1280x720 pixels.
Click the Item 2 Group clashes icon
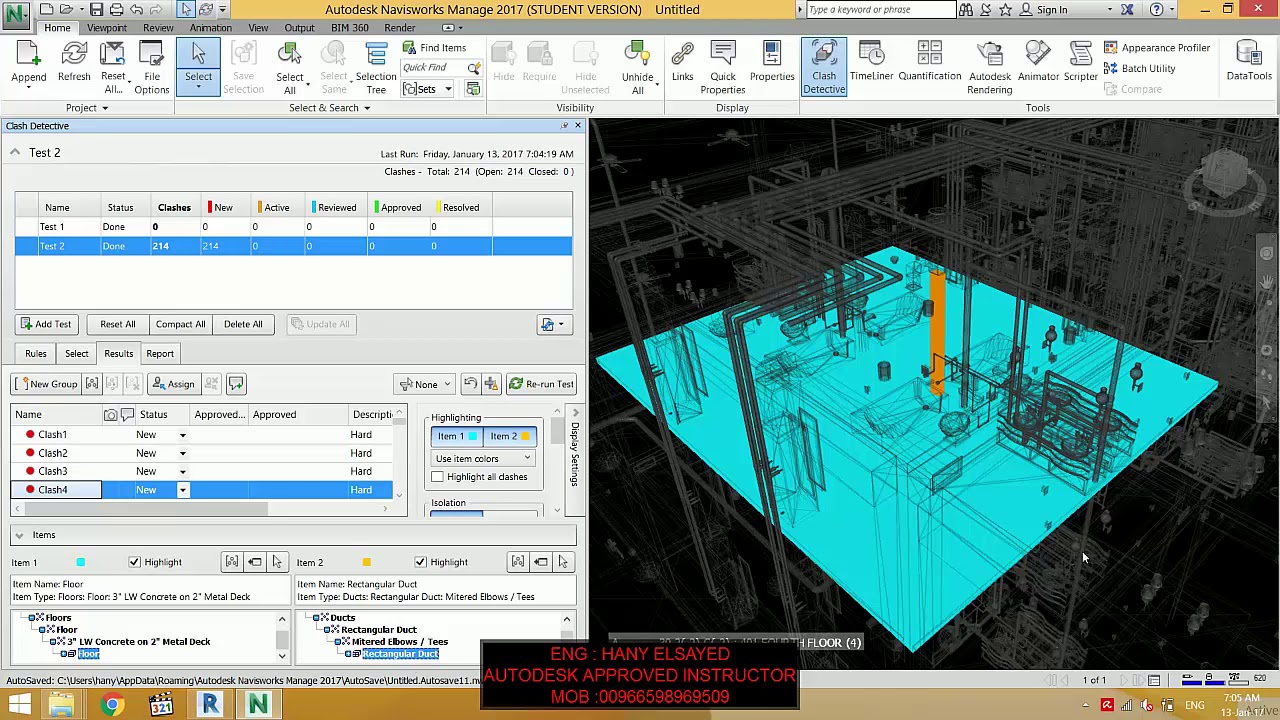pos(517,562)
